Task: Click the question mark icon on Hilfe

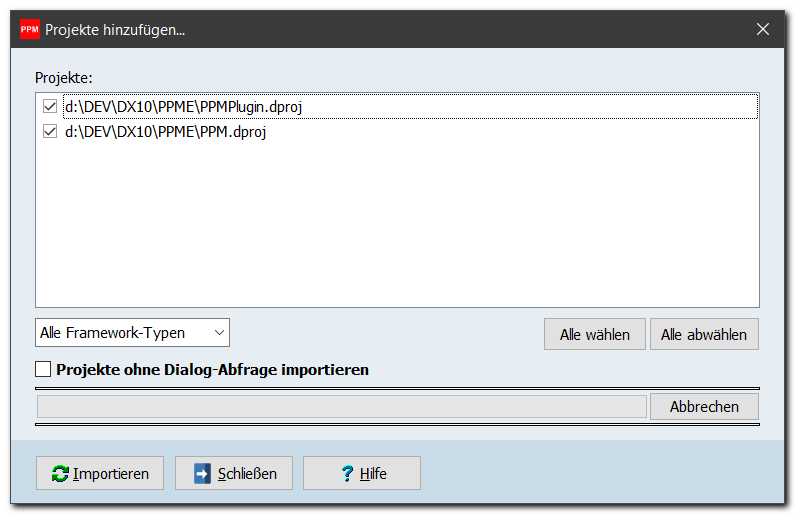Action: click(x=347, y=474)
